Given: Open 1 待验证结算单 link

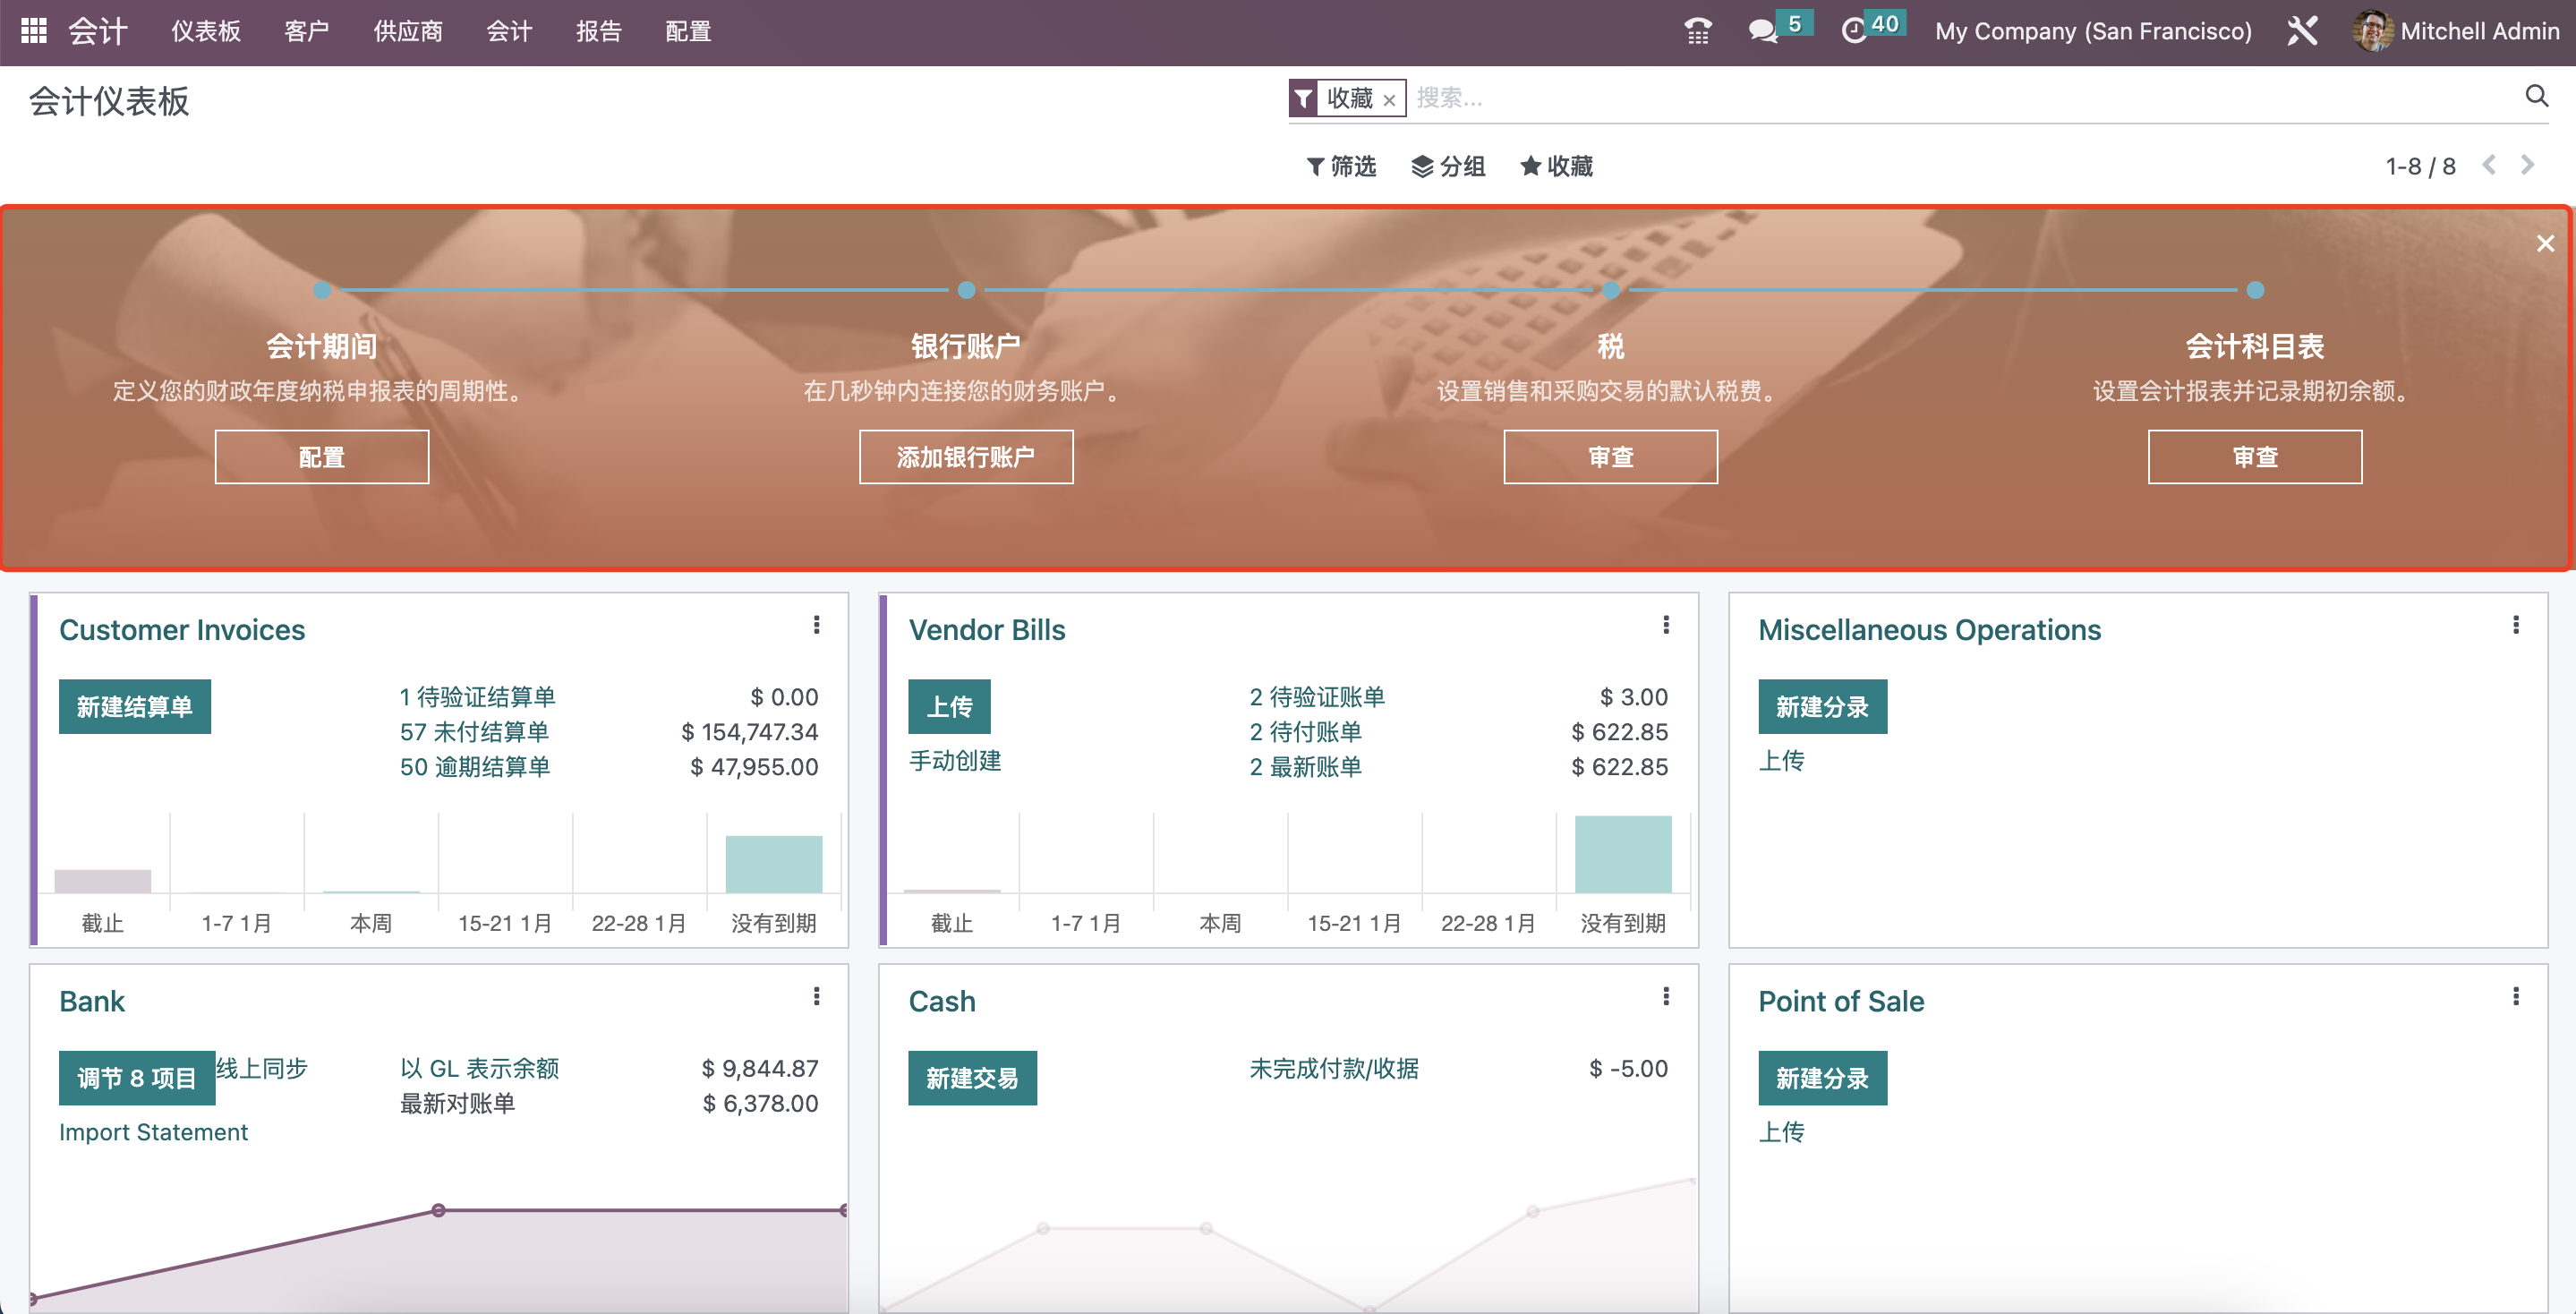Looking at the screenshot, I should (477, 697).
